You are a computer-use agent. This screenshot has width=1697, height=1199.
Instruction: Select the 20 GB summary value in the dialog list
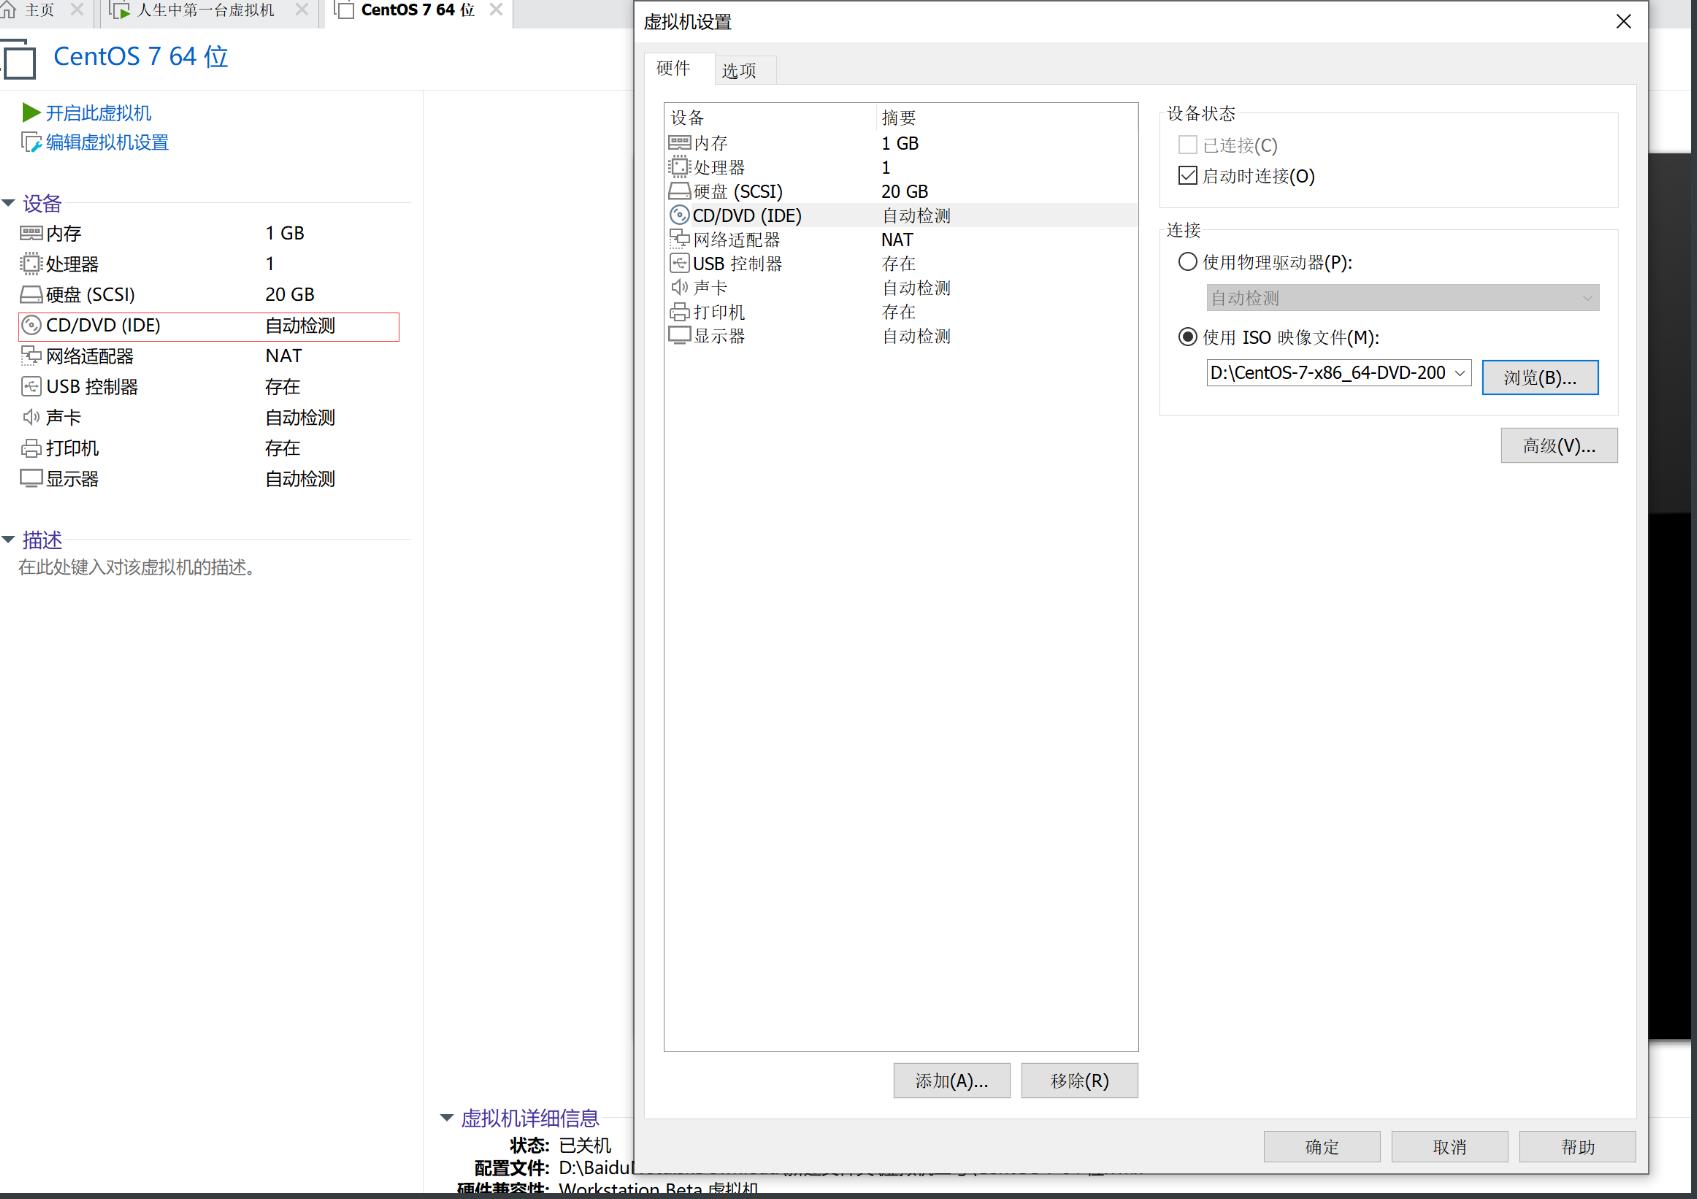904,191
